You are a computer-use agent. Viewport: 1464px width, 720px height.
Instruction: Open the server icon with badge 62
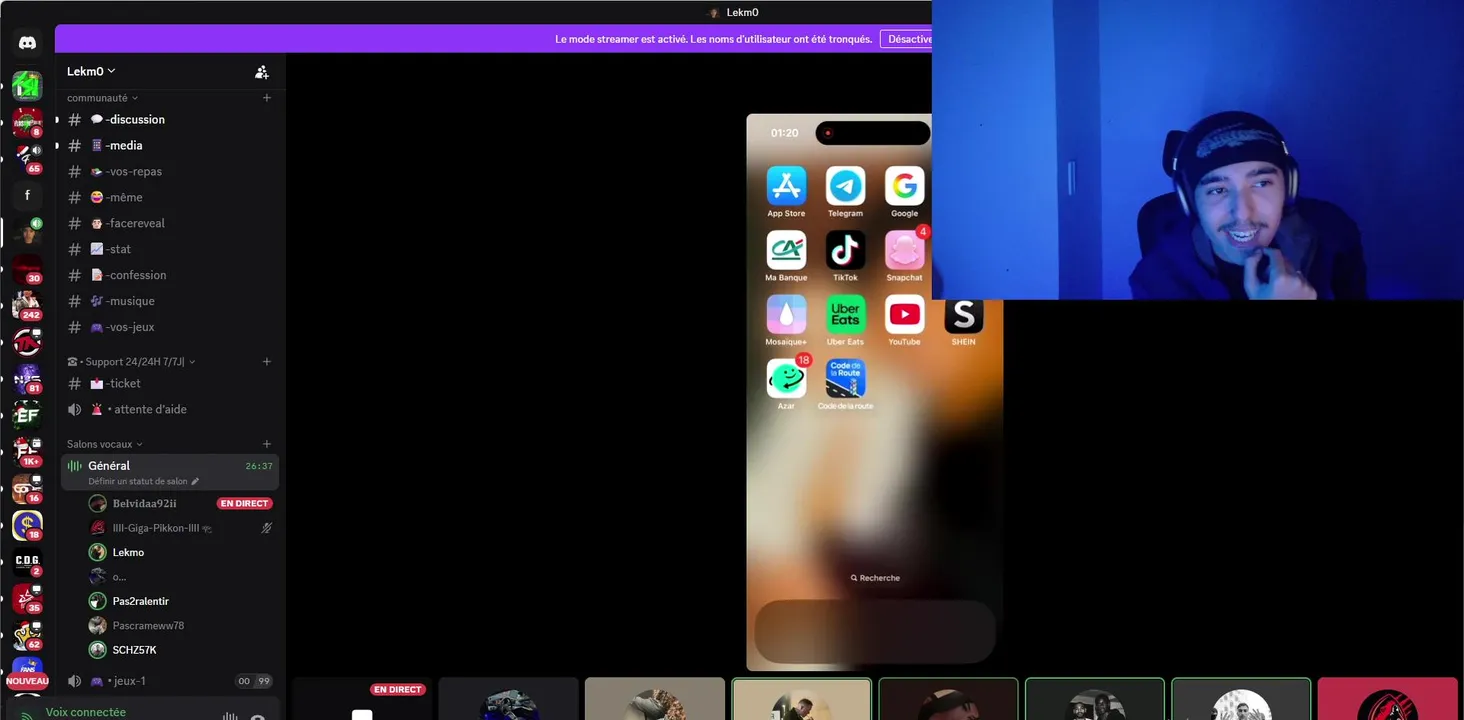click(x=27, y=635)
